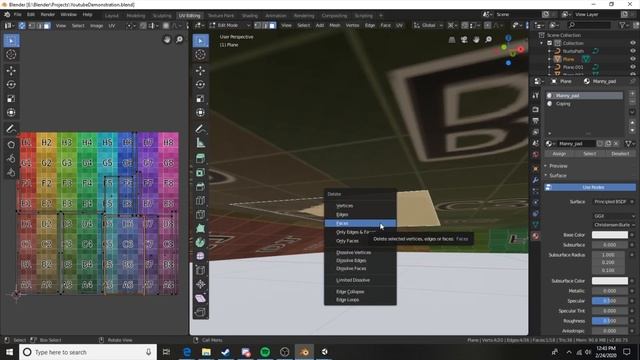The height and width of the screenshot is (360, 640).
Task: Select the Coping material slot
Action: pyautogui.click(x=584, y=104)
